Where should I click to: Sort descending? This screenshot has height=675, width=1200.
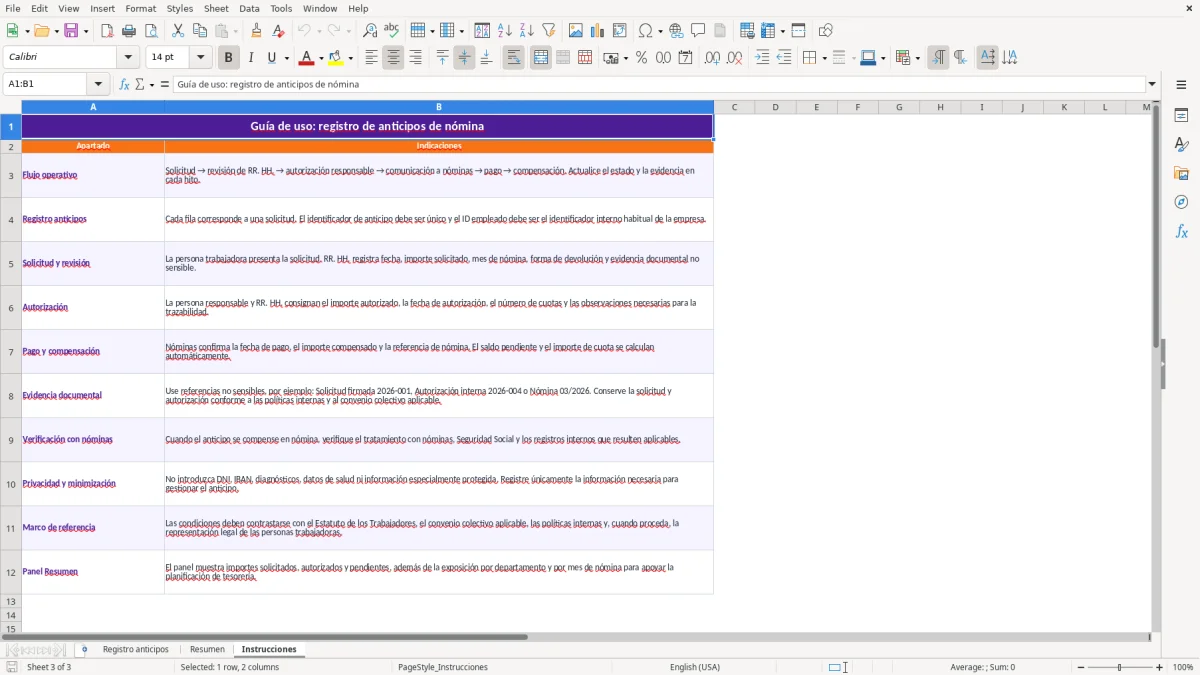527,31
